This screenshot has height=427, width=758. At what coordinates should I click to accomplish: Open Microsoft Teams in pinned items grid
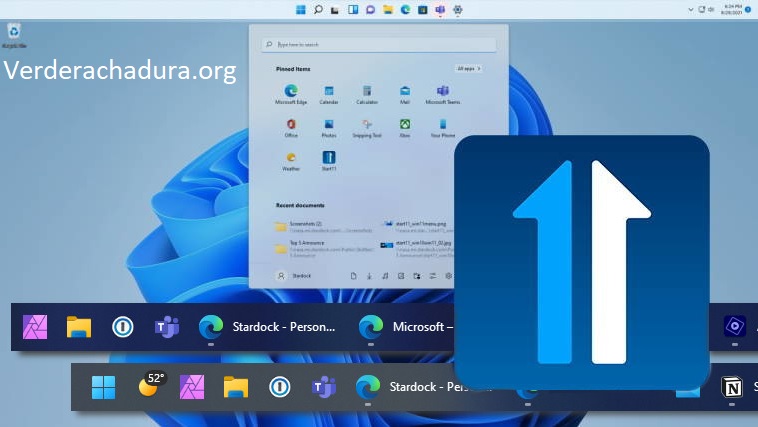pyautogui.click(x=443, y=94)
